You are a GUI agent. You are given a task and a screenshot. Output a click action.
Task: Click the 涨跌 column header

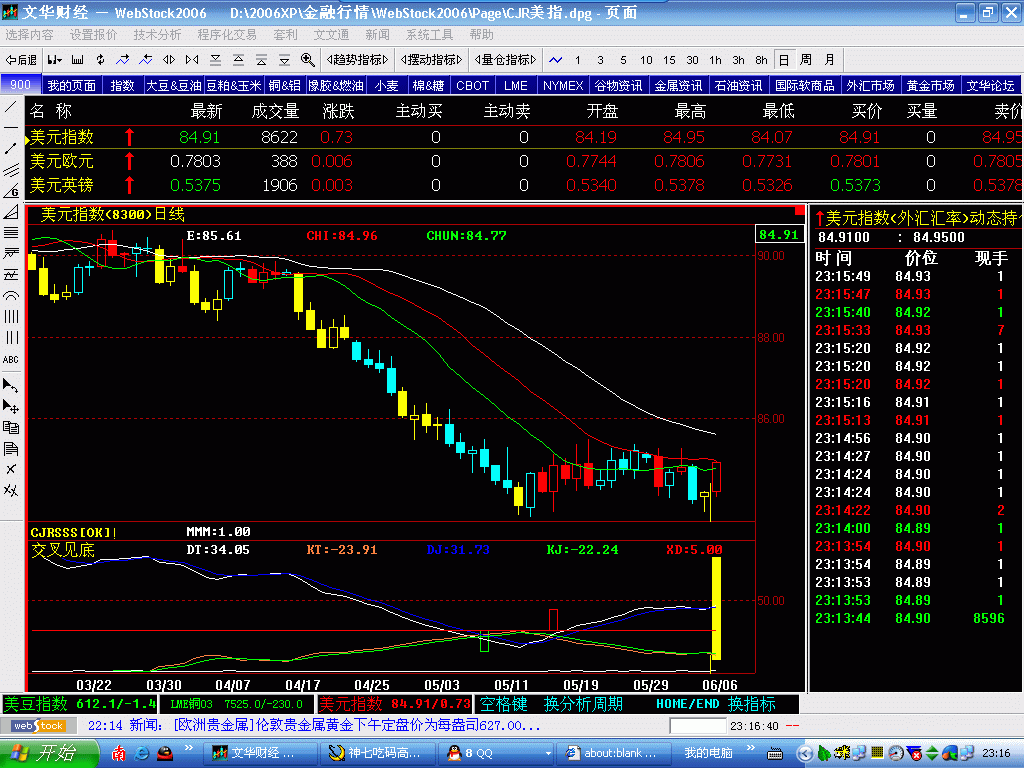[338, 112]
